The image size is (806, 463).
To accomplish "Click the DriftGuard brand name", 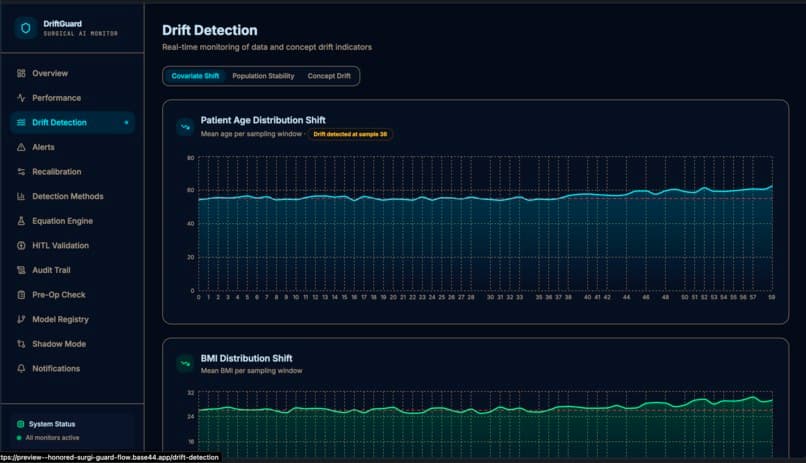I will (x=62, y=24).
